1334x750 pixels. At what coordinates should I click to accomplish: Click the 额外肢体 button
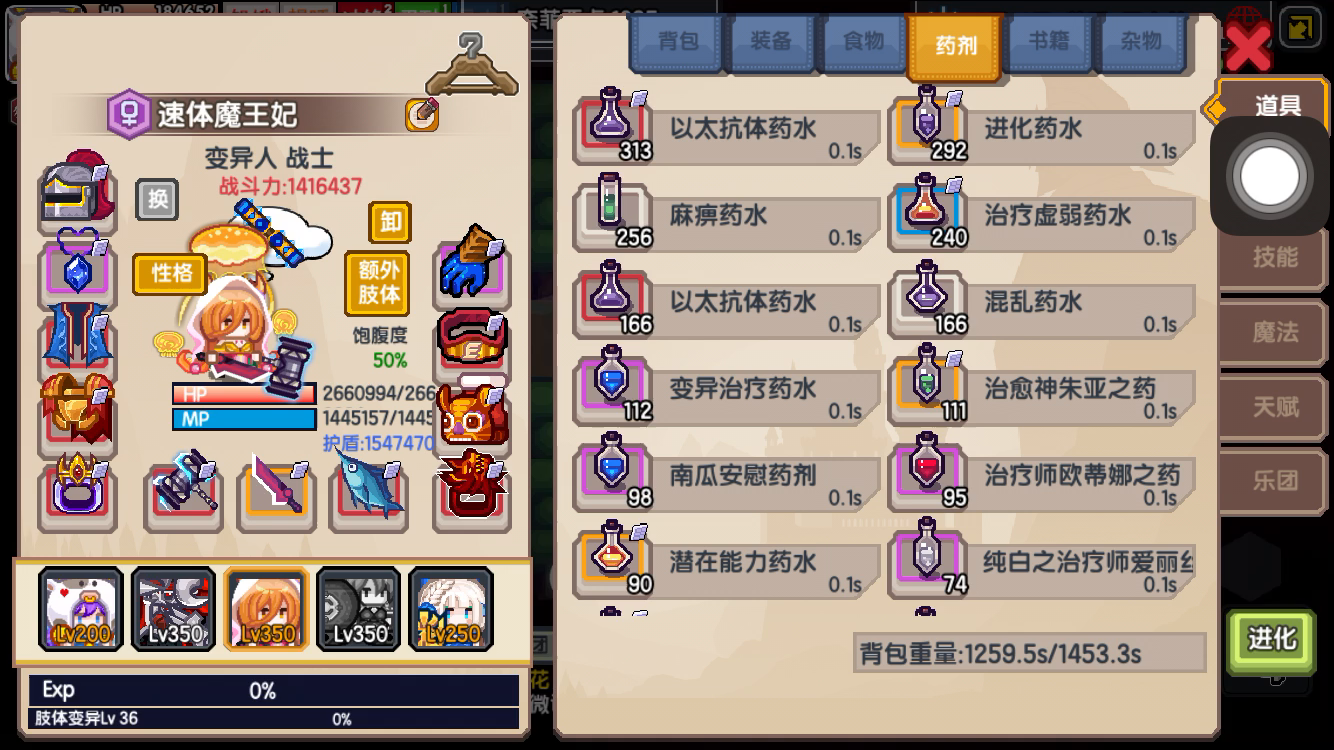pos(378,283)
